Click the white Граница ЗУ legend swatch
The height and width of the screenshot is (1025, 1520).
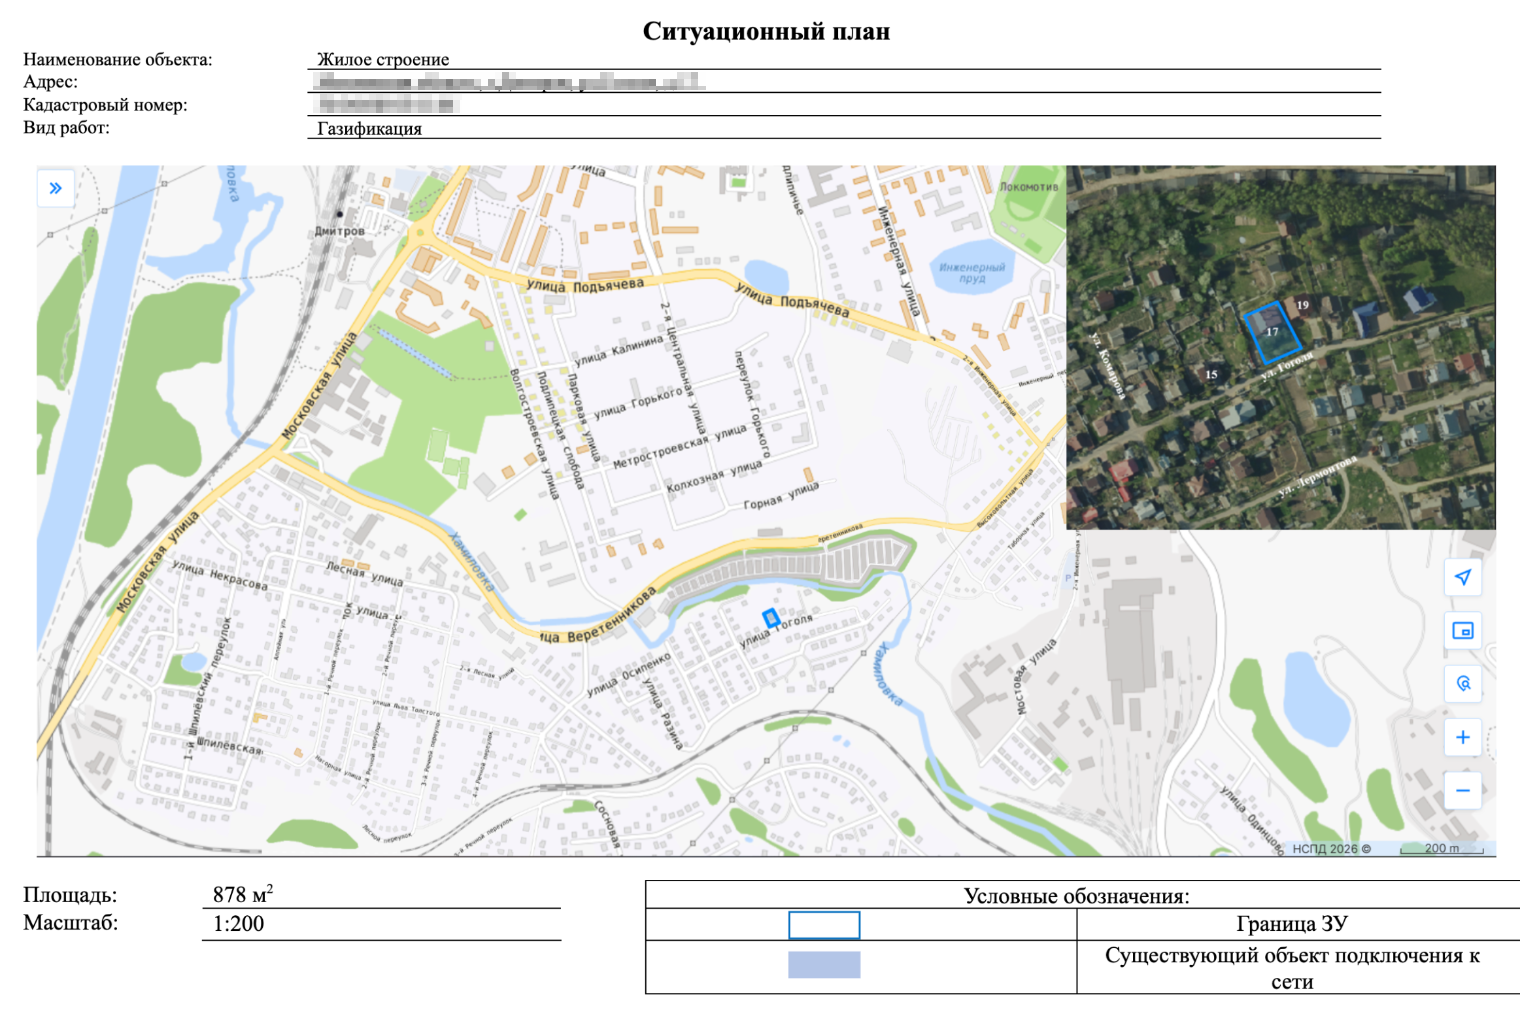(824, 925)
